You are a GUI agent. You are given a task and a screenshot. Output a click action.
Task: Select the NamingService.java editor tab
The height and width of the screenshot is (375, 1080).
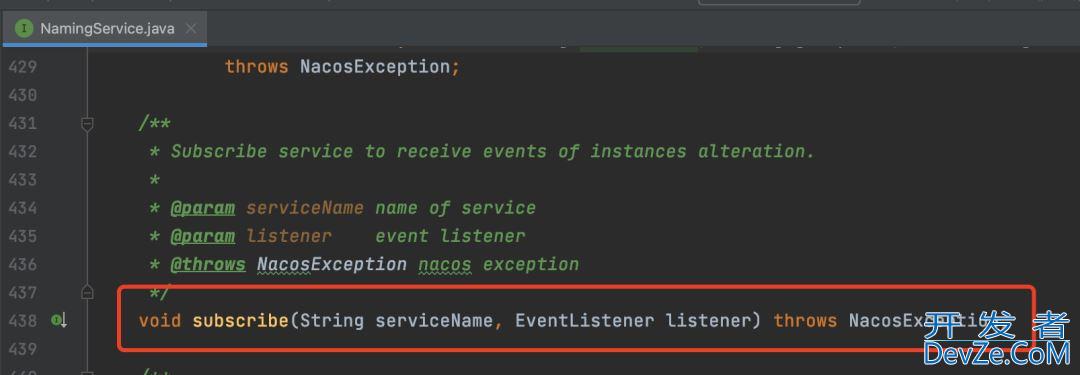click(x=105, y=29)
